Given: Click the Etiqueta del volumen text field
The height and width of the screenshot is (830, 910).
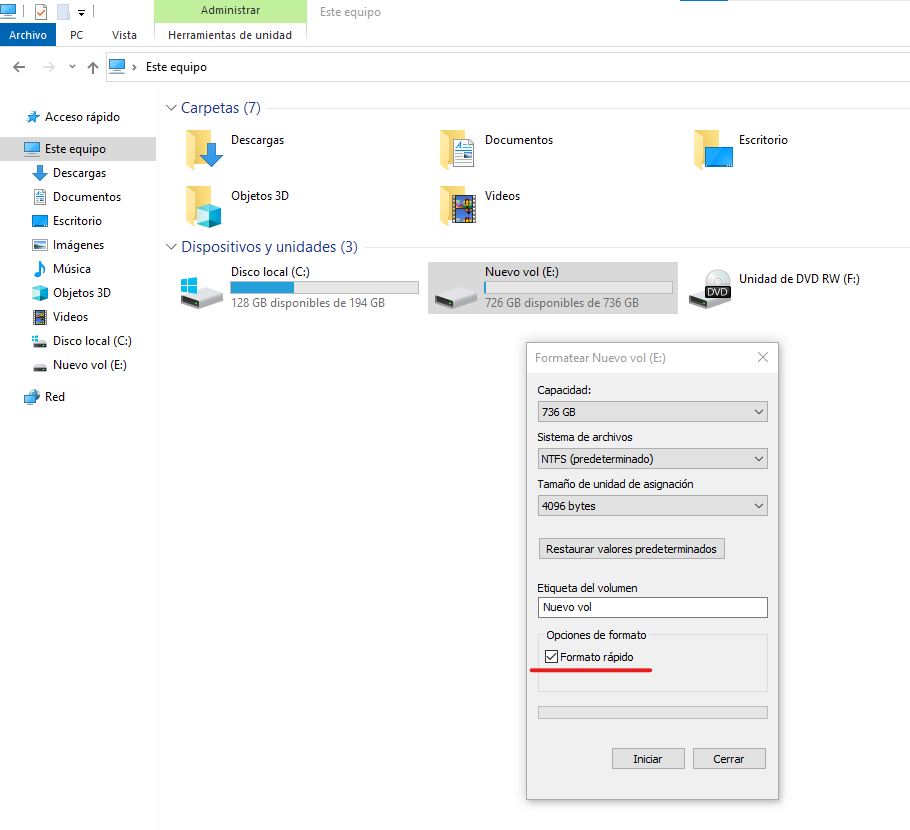Looking at the screenshot, I should [652, 607].
